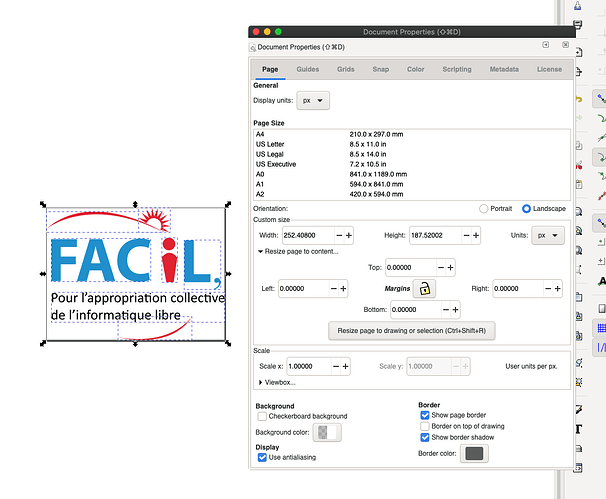Screen dimensions: 606x499
Task: Close the Document Properties panel with the X icon
Action: point(565,46)
